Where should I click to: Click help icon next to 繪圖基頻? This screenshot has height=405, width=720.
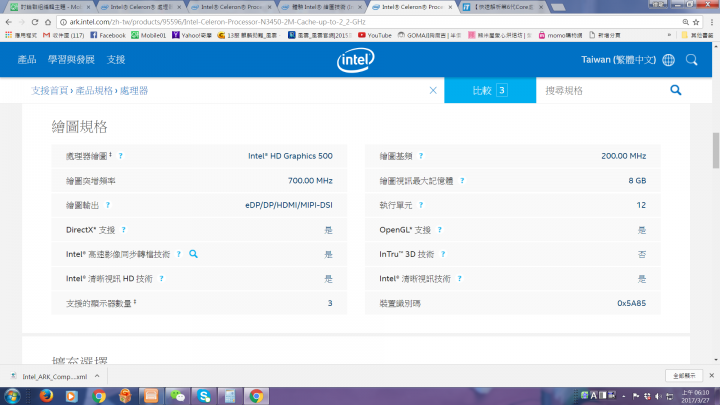tap(421, 156)
